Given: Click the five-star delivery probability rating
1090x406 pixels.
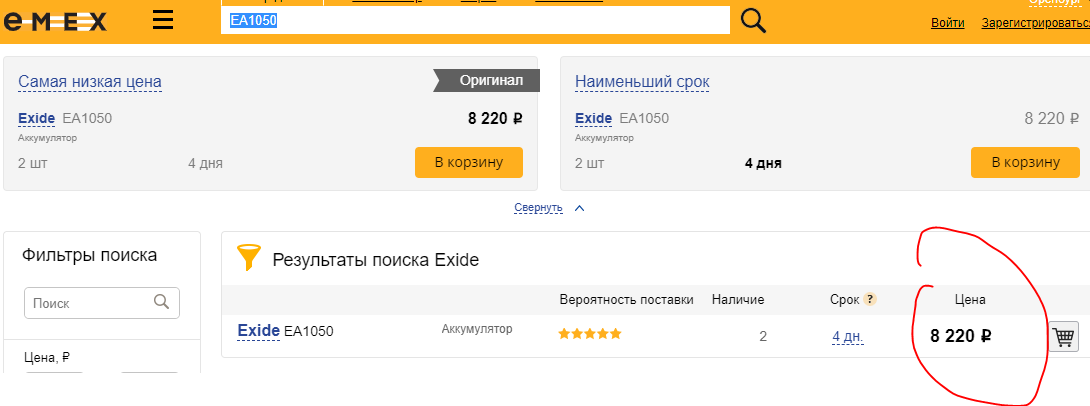Looking at the screenshot, I should (x=589, y=334).
